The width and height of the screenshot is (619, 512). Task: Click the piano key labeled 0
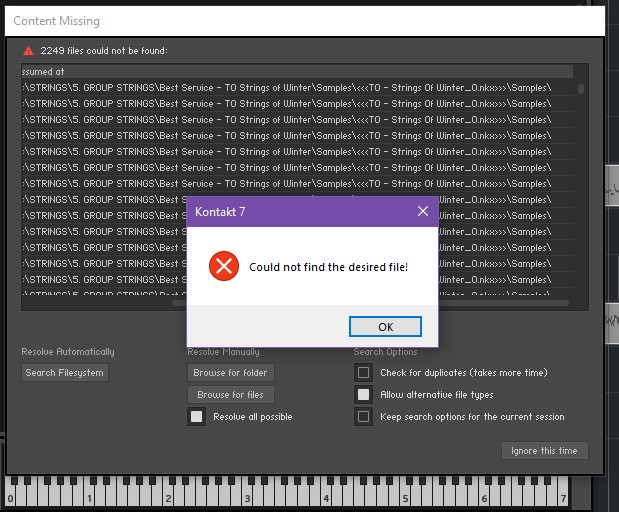[10, 496]
